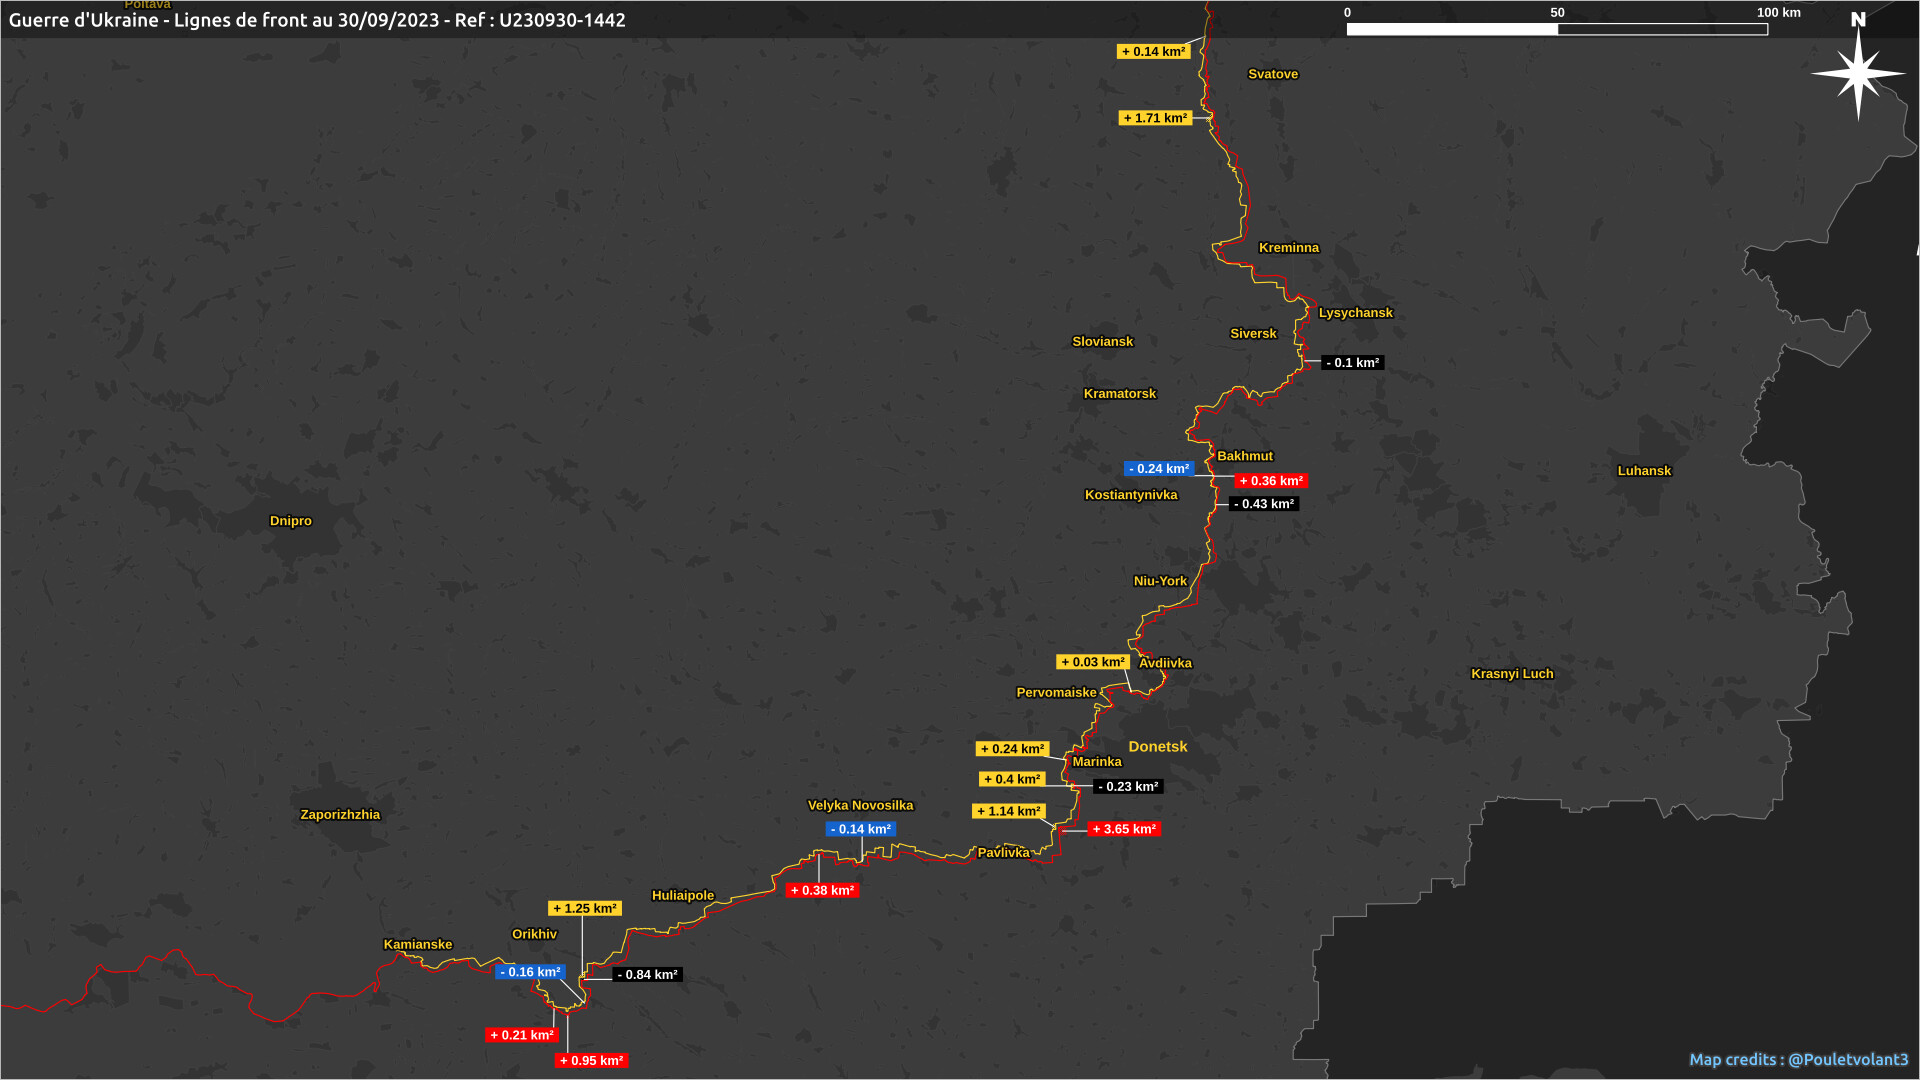Click the north compass star icon
The width and height of the screenshot is (1920, 1080).
click(1858, 72)
